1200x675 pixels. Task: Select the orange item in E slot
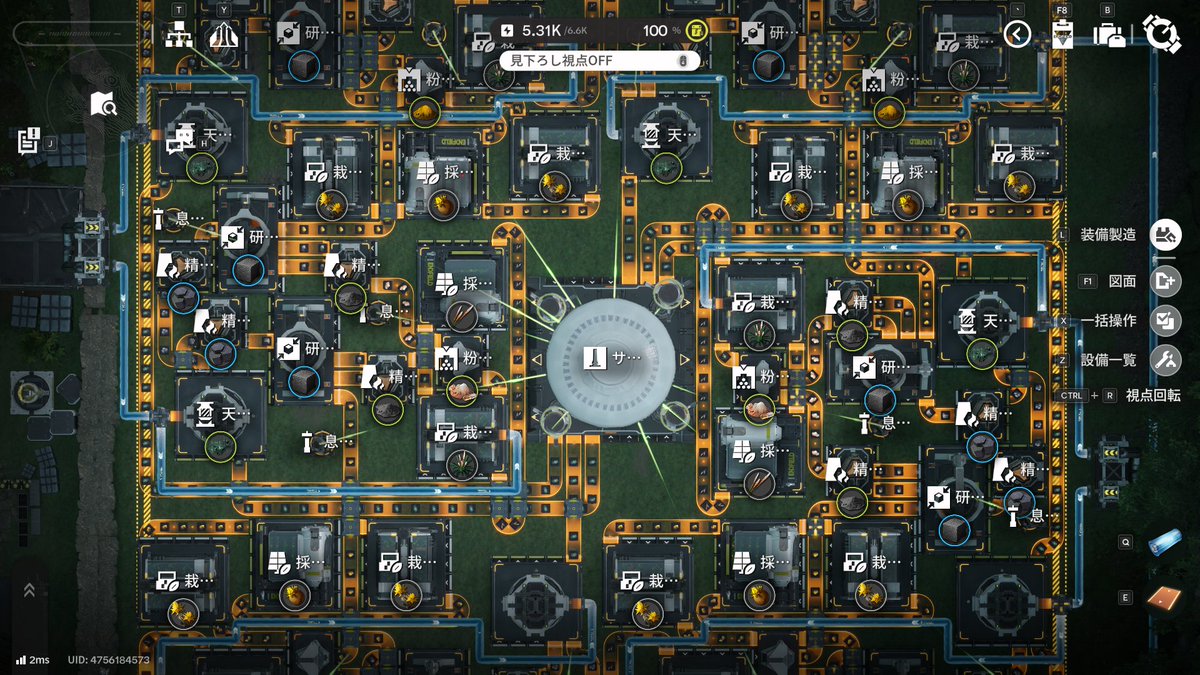point(1164,597)
